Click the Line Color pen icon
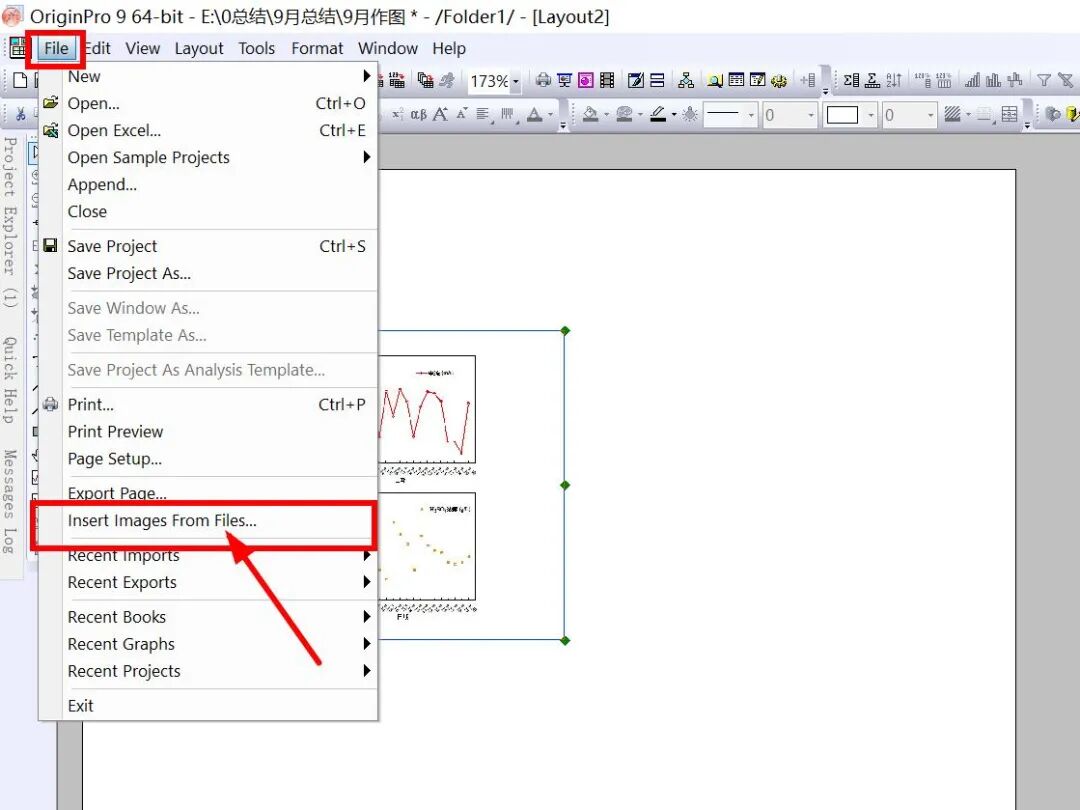Image resolution: width=1080 pixels, height=810 pixels. click(658, 114)
